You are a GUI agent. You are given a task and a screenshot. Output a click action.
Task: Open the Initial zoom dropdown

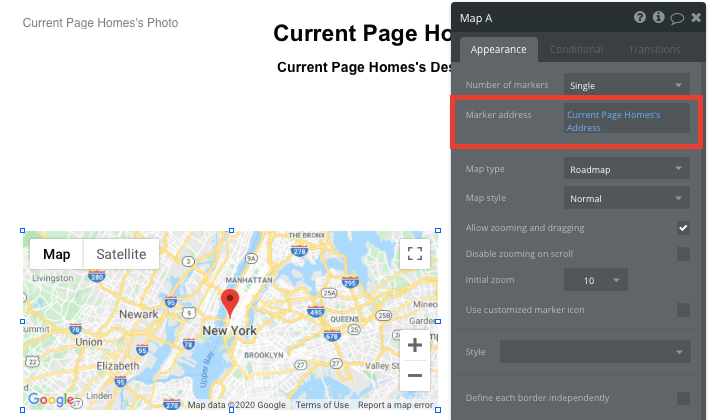point(596,280)
